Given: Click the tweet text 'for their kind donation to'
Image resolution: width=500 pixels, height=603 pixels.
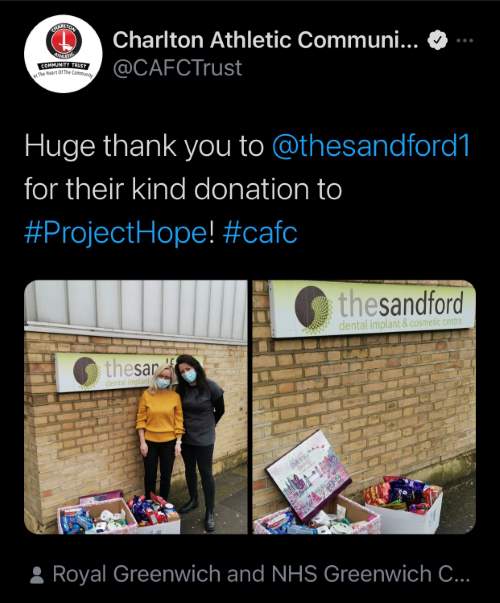Looking at the screenshot, I should [183, 189].
